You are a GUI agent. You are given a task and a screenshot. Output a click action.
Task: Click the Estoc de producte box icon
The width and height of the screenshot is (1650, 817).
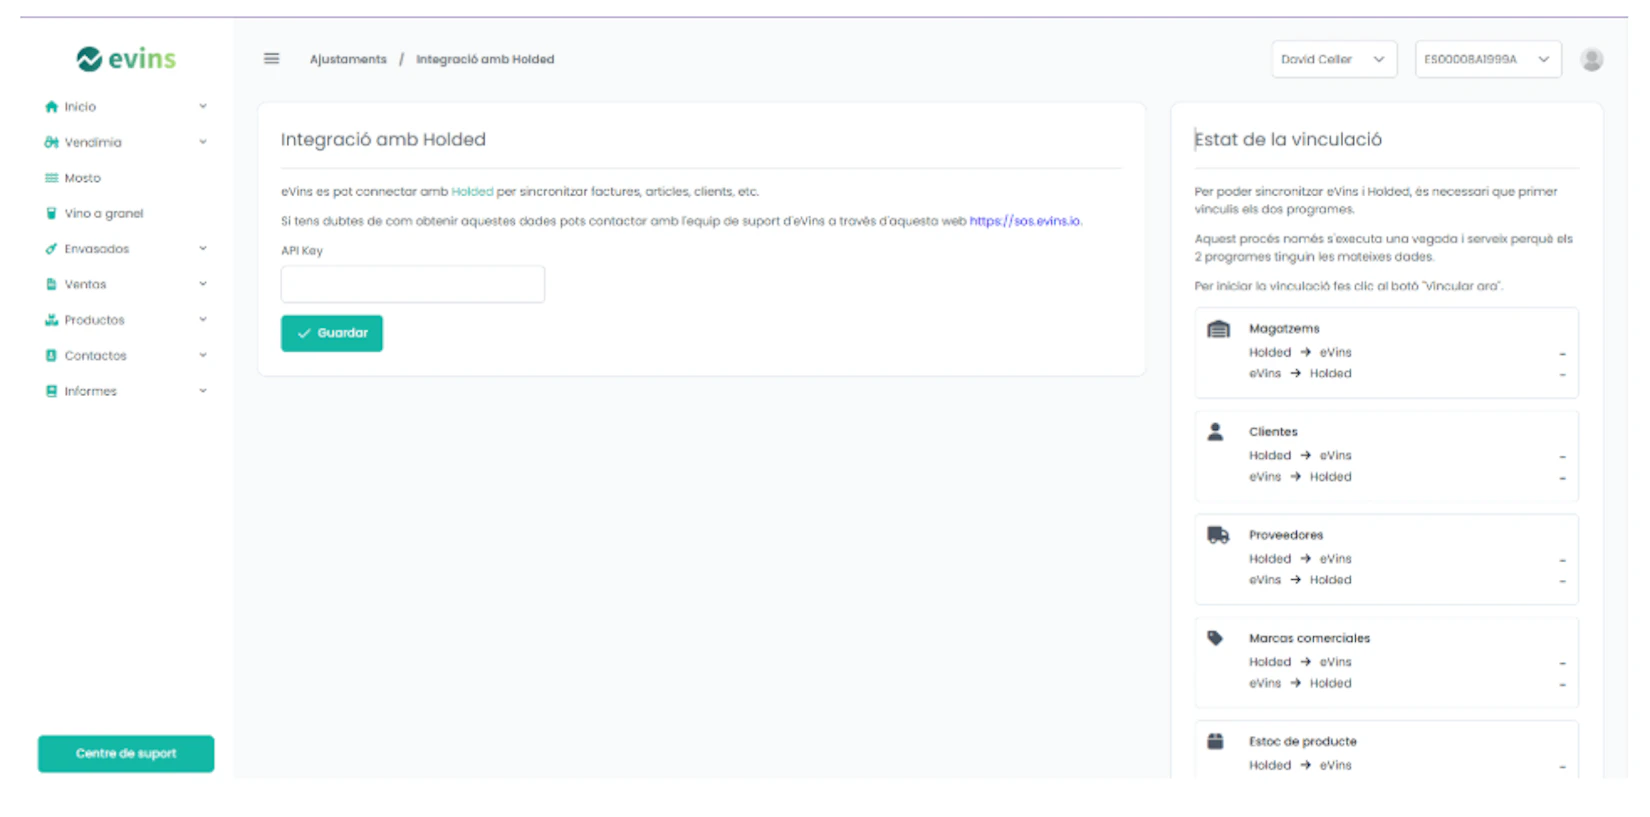1215,741
